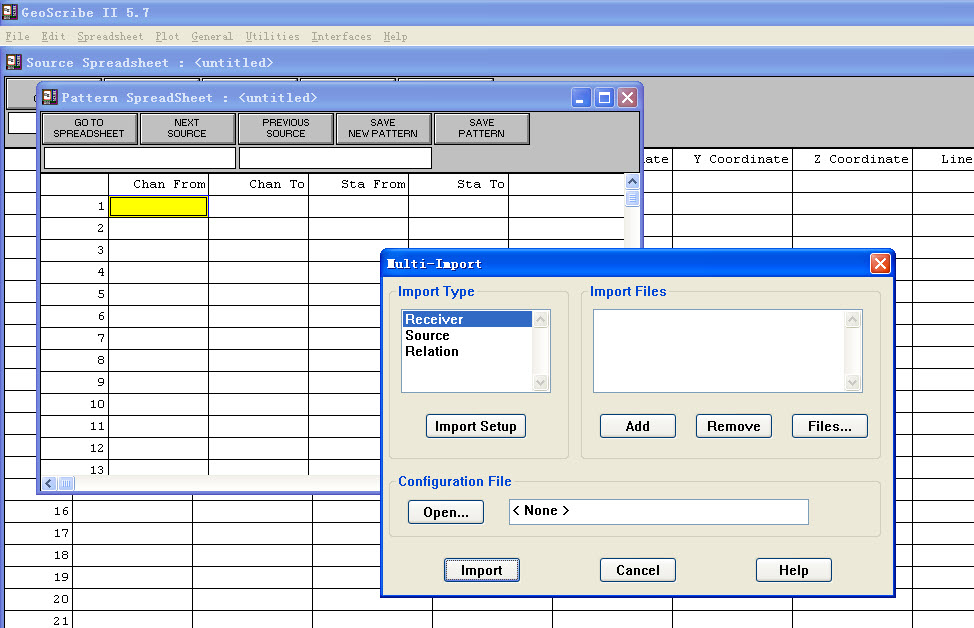This screenshot has width=974, height=628.
Task: Click Pattern SpreadSheet vertical scrollbar thumb
Action: tap(632, 198)
